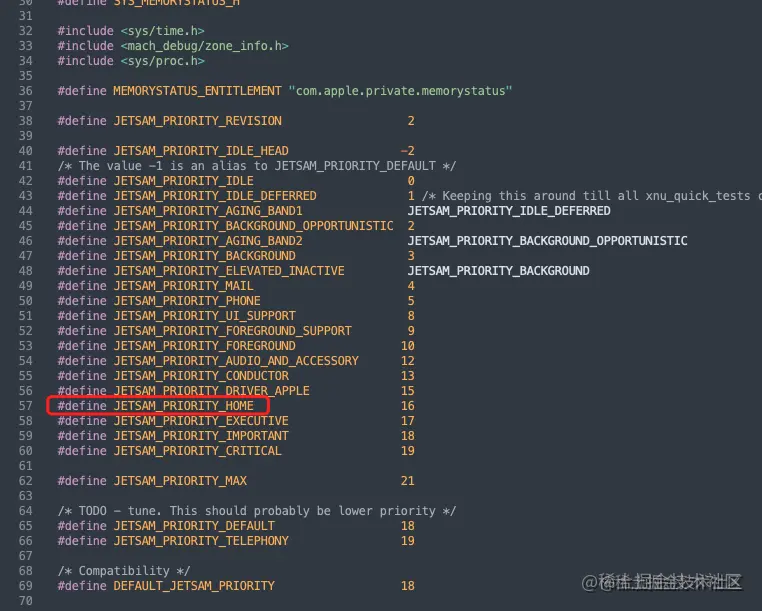This screenshot has width=762, height=611.
Task: Click the Compatibility comment
Action: coord(123,571)
